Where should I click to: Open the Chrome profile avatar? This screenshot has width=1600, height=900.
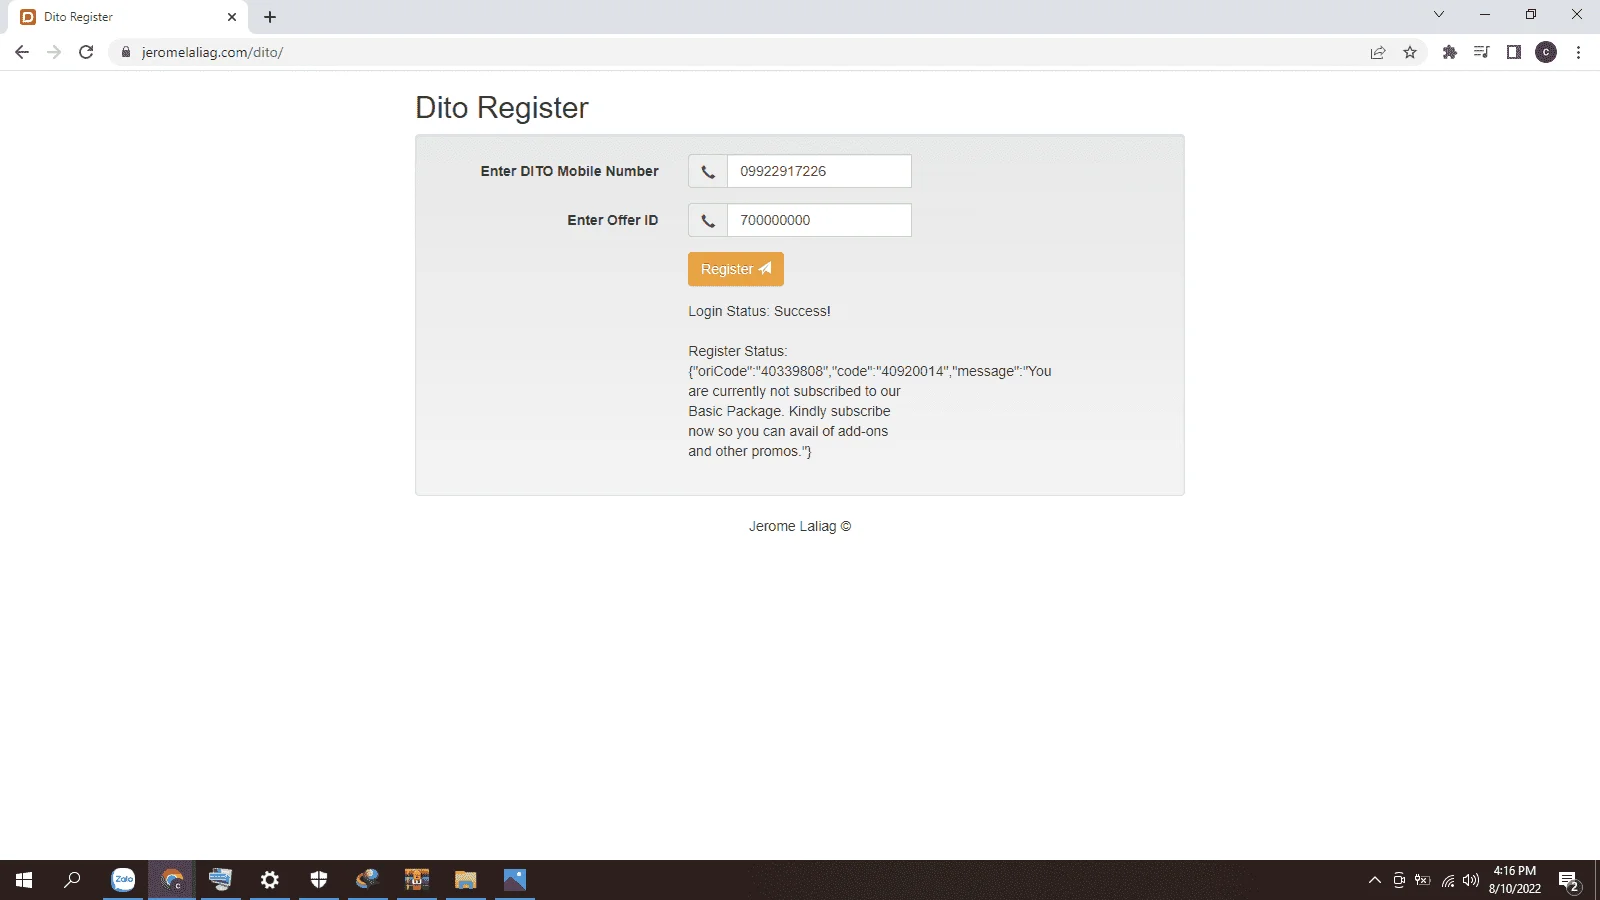click(1546, 52)
